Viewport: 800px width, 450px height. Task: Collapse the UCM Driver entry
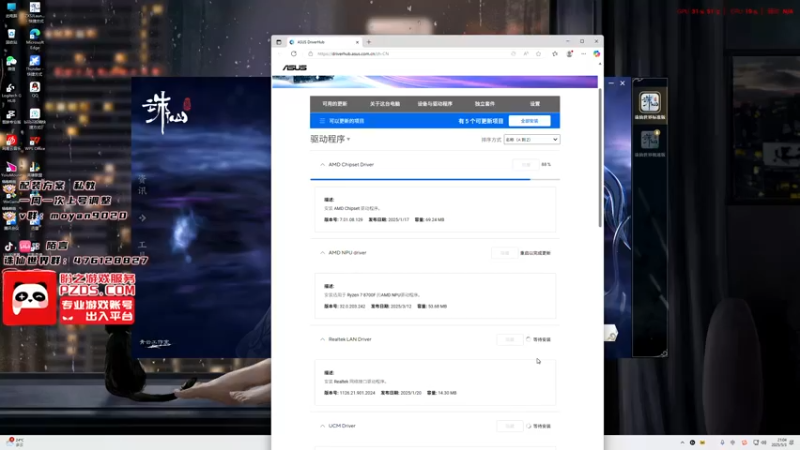(322, 426)
